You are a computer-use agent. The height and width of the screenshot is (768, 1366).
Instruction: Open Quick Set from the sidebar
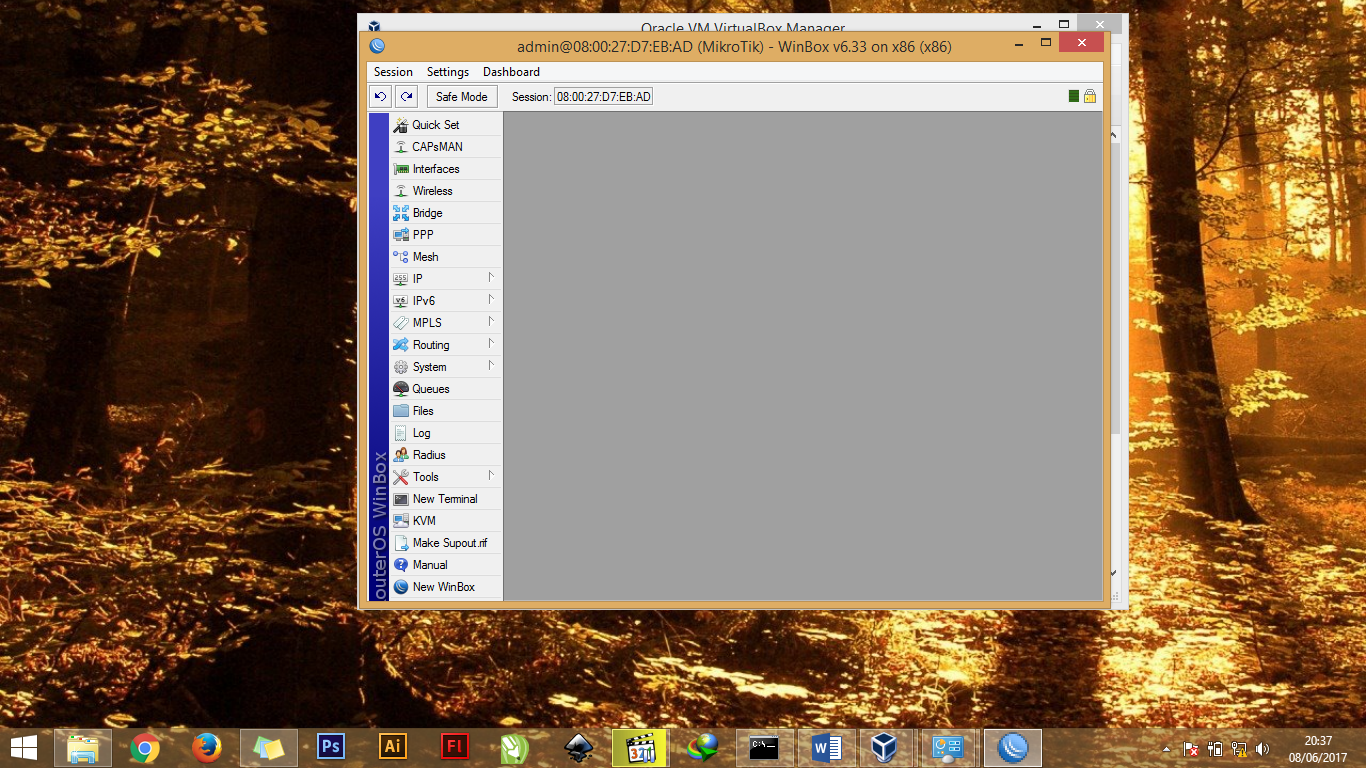[x=445, y=125]
